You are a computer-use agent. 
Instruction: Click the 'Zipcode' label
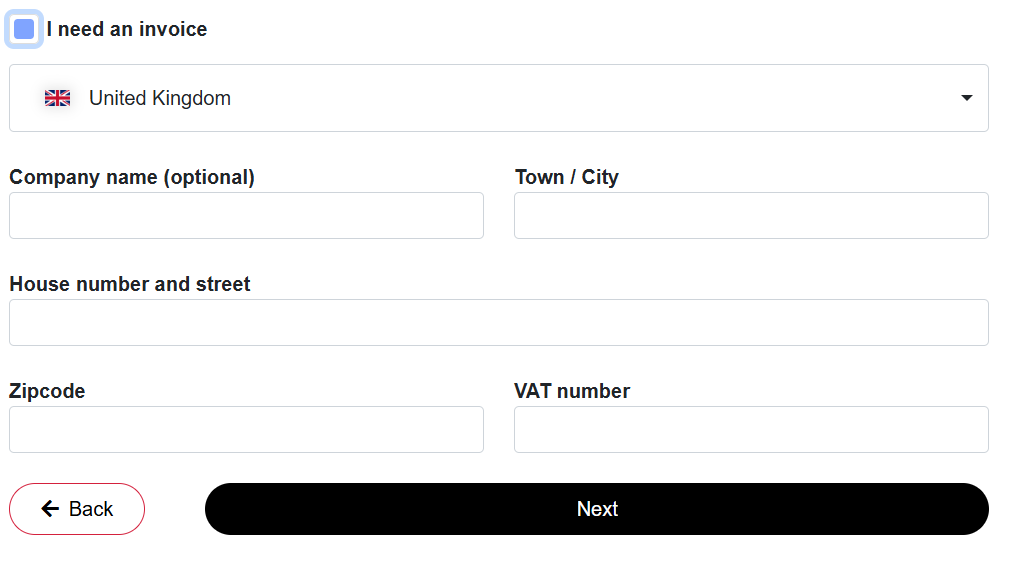coord(47,391)
